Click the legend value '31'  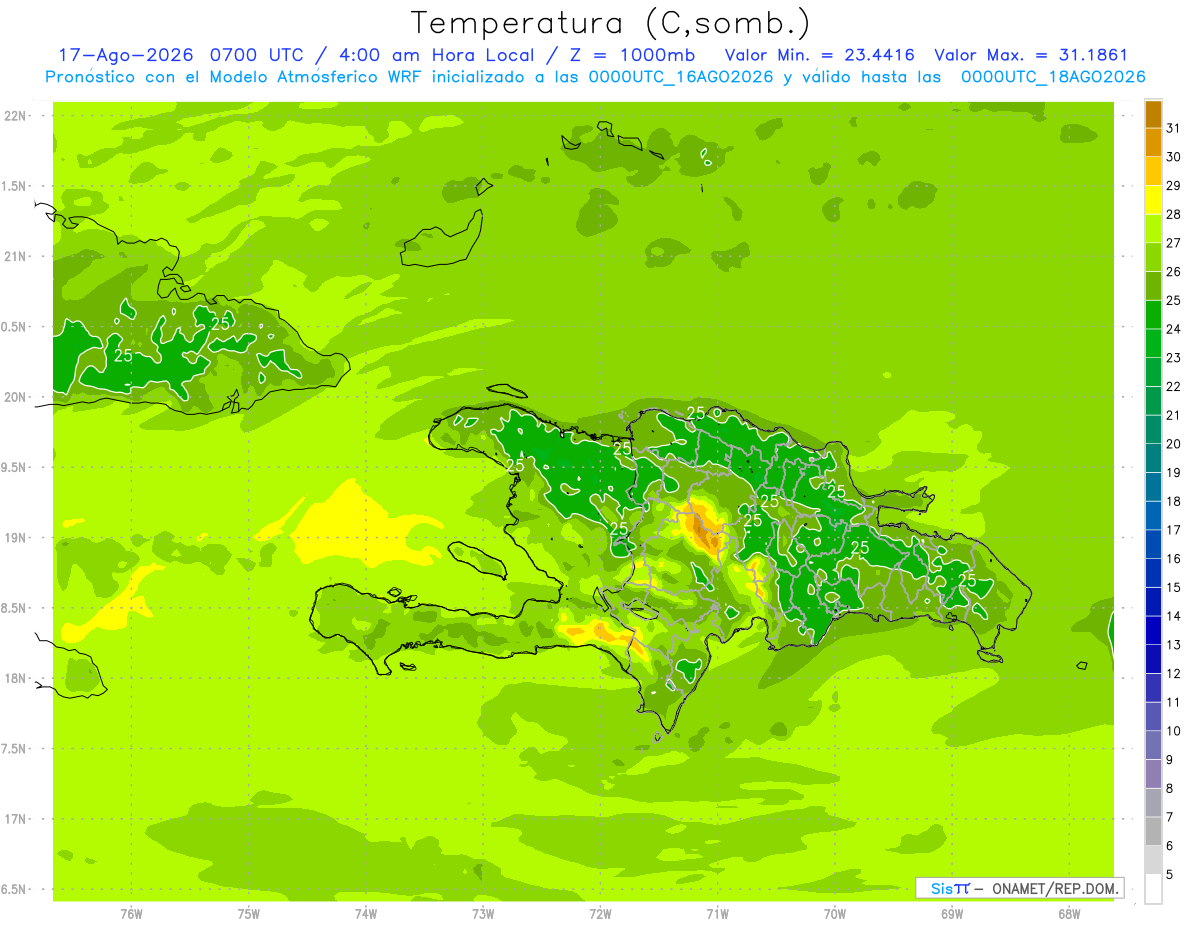click(x=1173, y=128)
